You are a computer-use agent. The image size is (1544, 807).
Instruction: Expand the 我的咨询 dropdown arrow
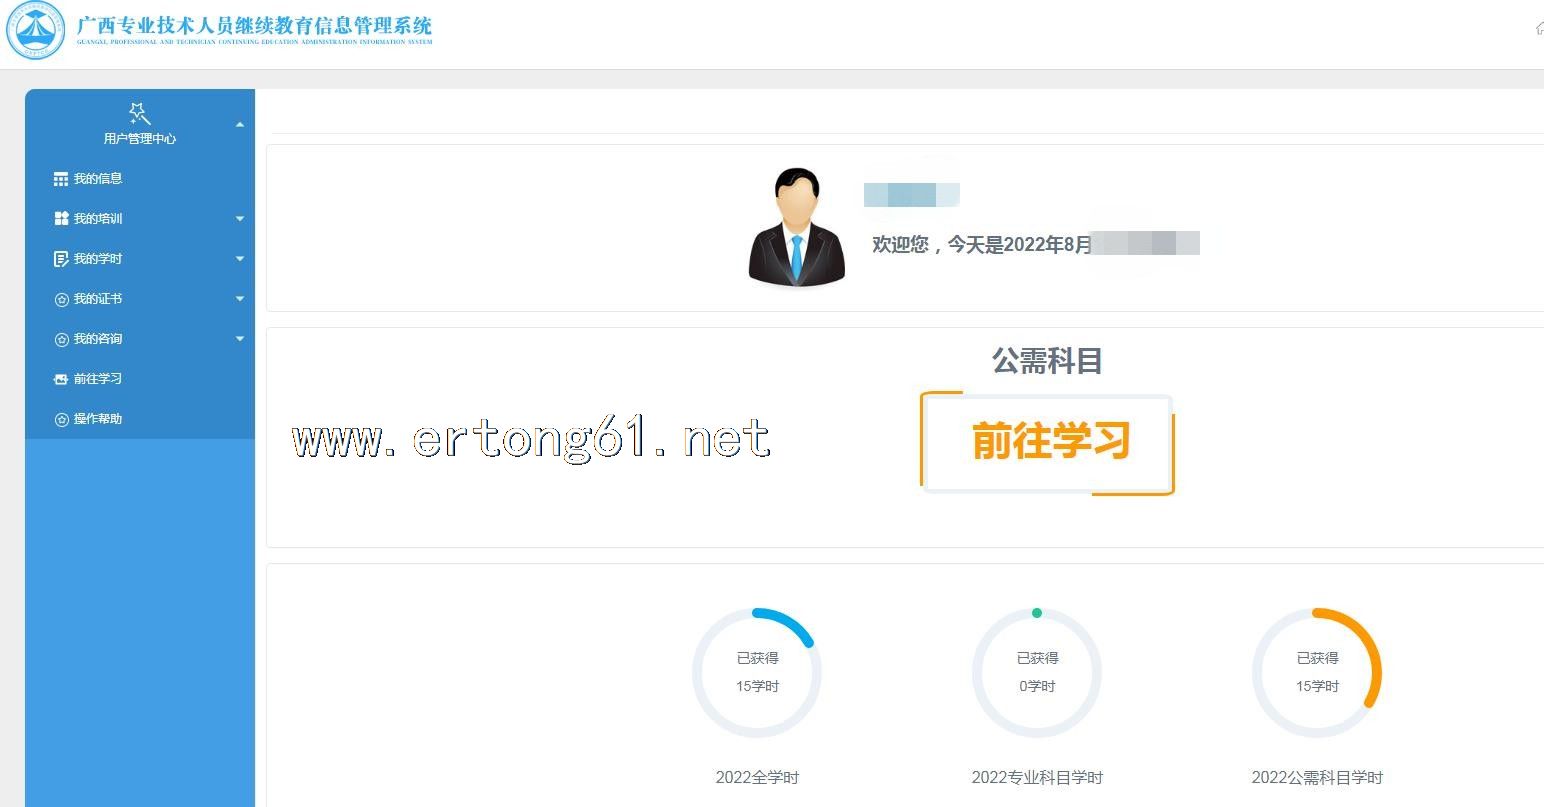(240, 339)
